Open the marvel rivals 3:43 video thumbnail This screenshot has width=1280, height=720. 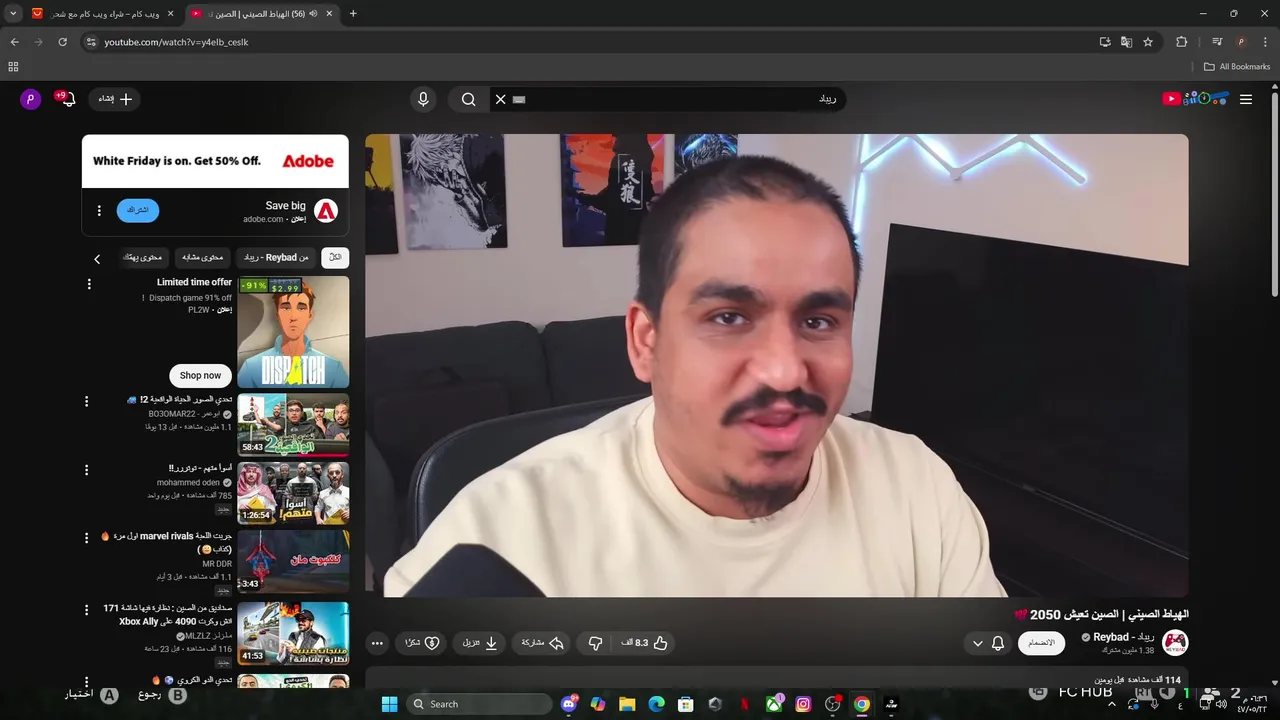293,562
